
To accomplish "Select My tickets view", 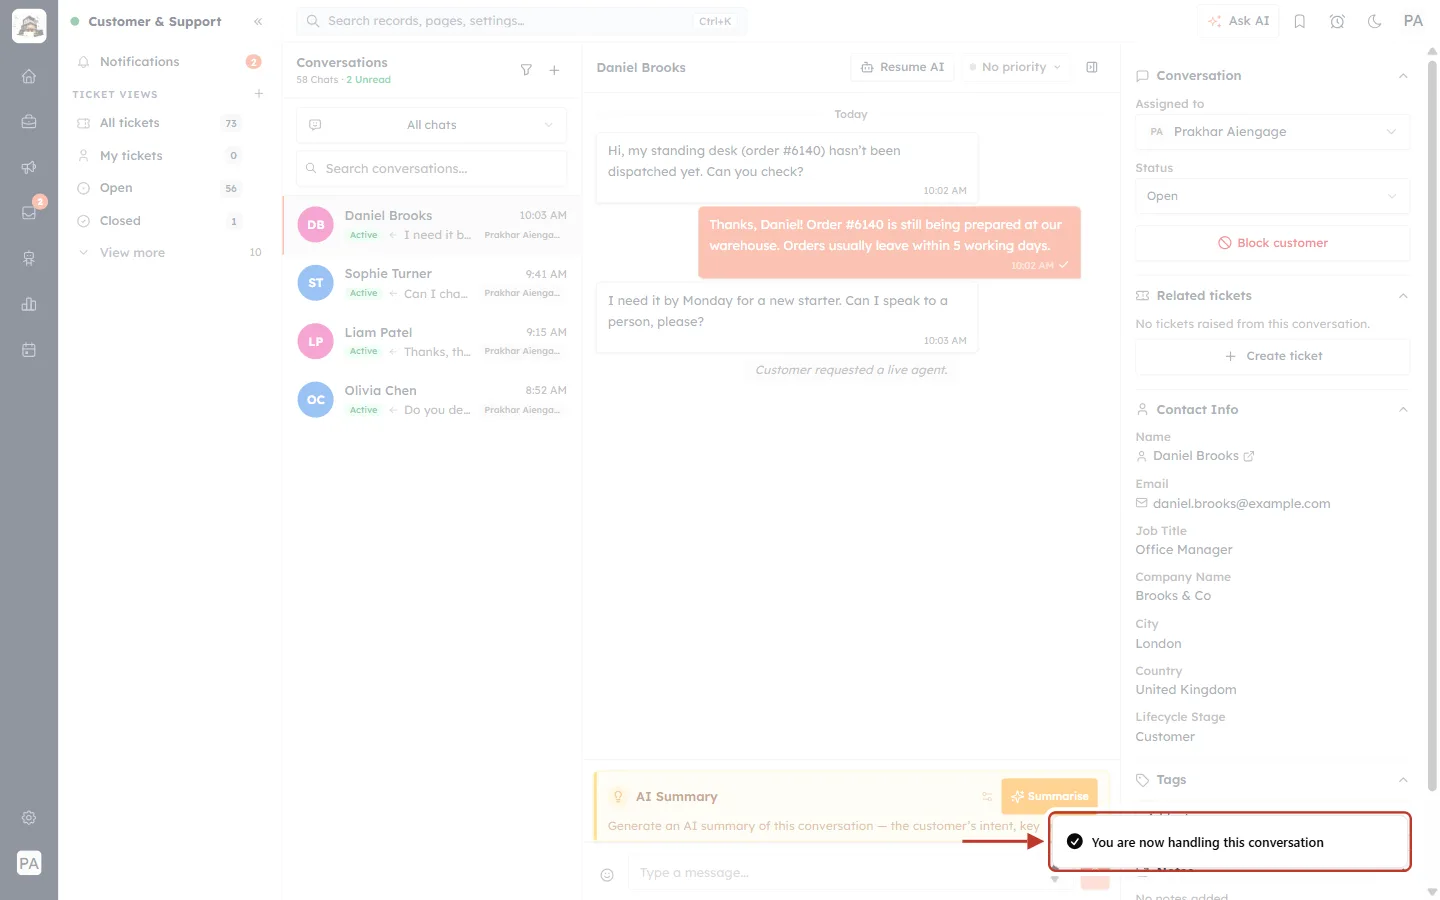I will [170, 156].
